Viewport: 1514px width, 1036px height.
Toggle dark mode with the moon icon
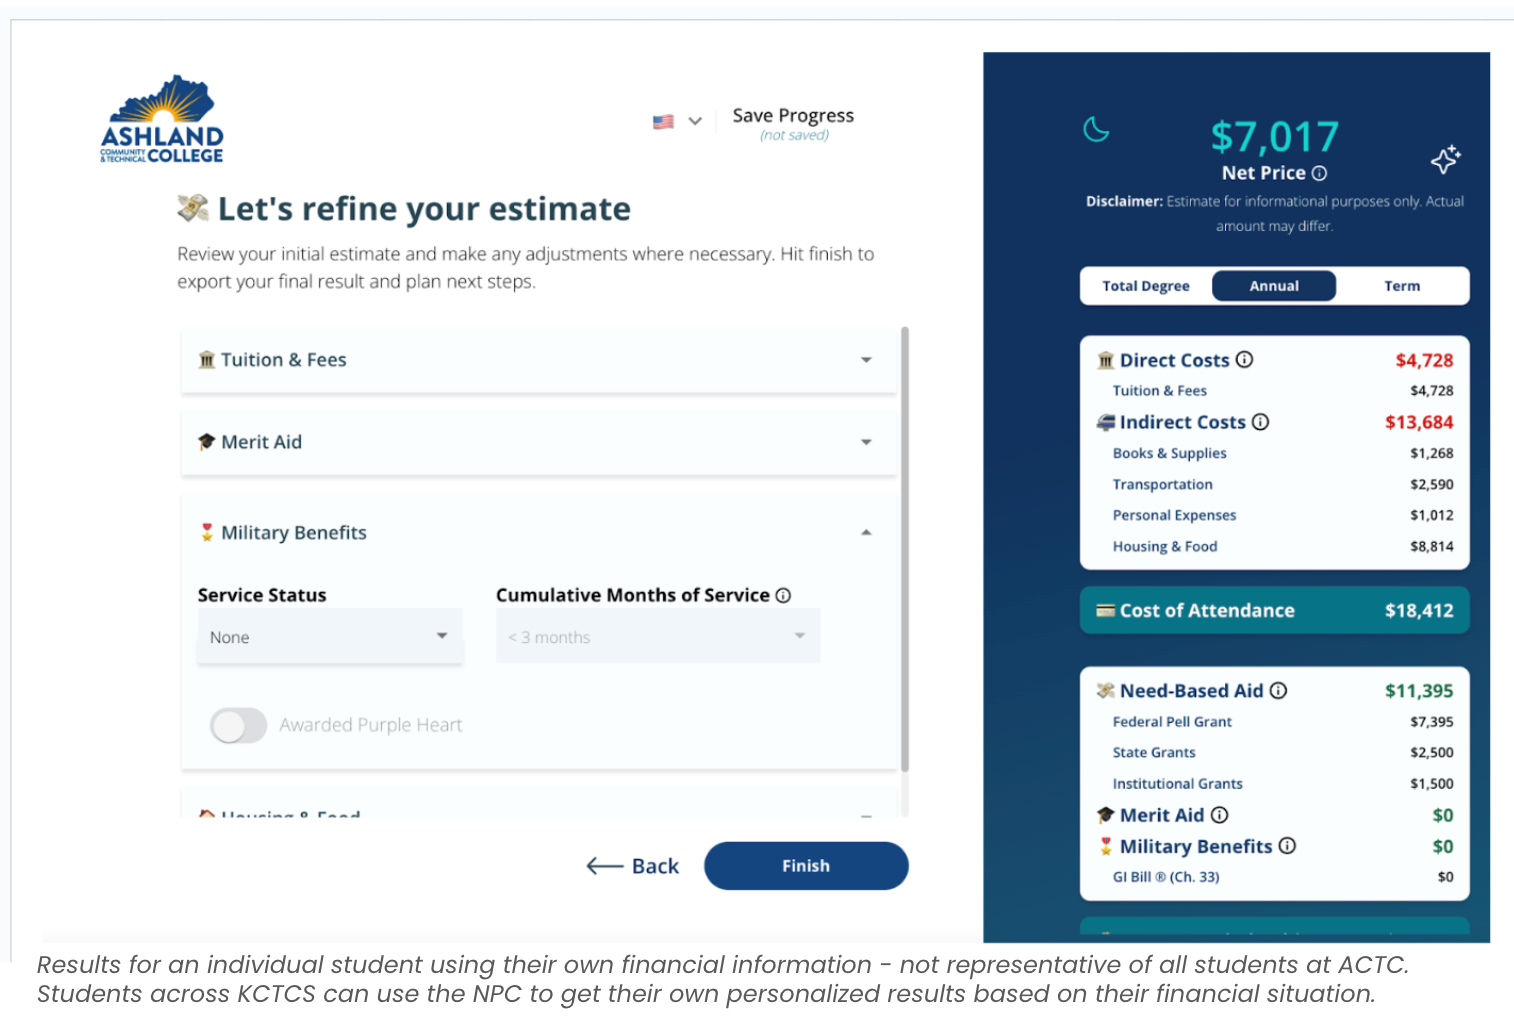click(x=1096, y=130)
